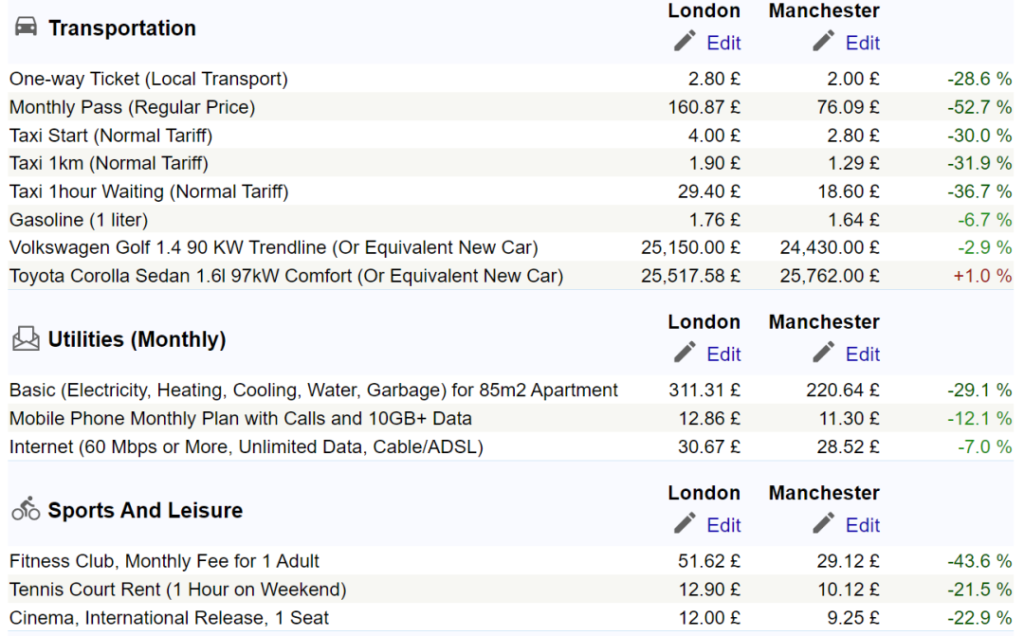The image size is (1024, 636).
Task: Click the cyclist icon beside Sports And Leisure
Action: point(26,510)
